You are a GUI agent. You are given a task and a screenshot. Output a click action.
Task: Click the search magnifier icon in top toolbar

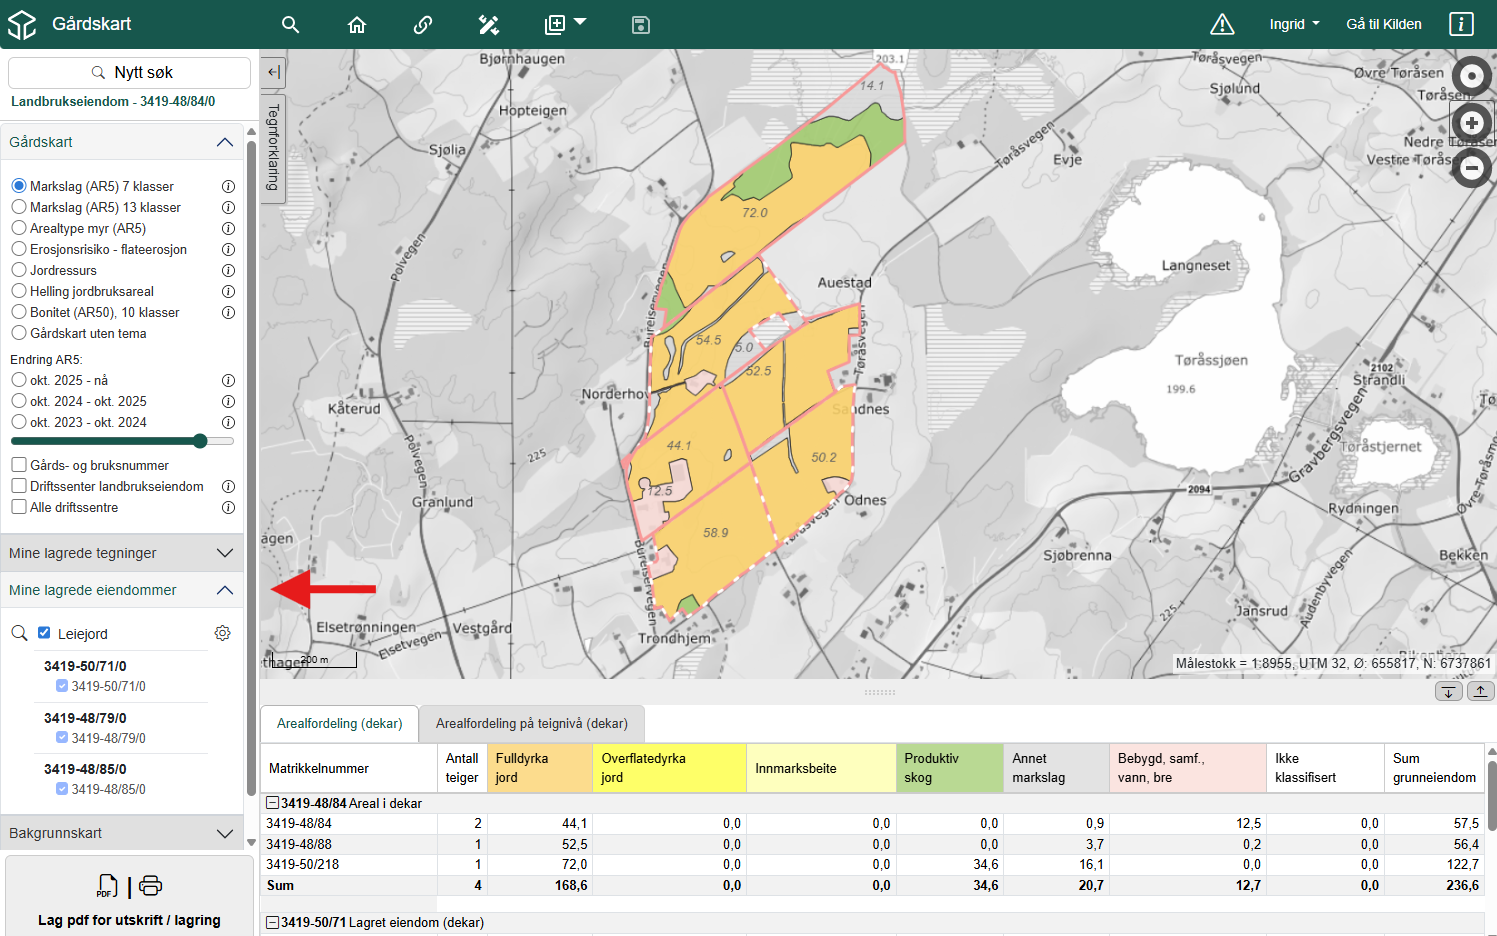(x=290, y=24)
